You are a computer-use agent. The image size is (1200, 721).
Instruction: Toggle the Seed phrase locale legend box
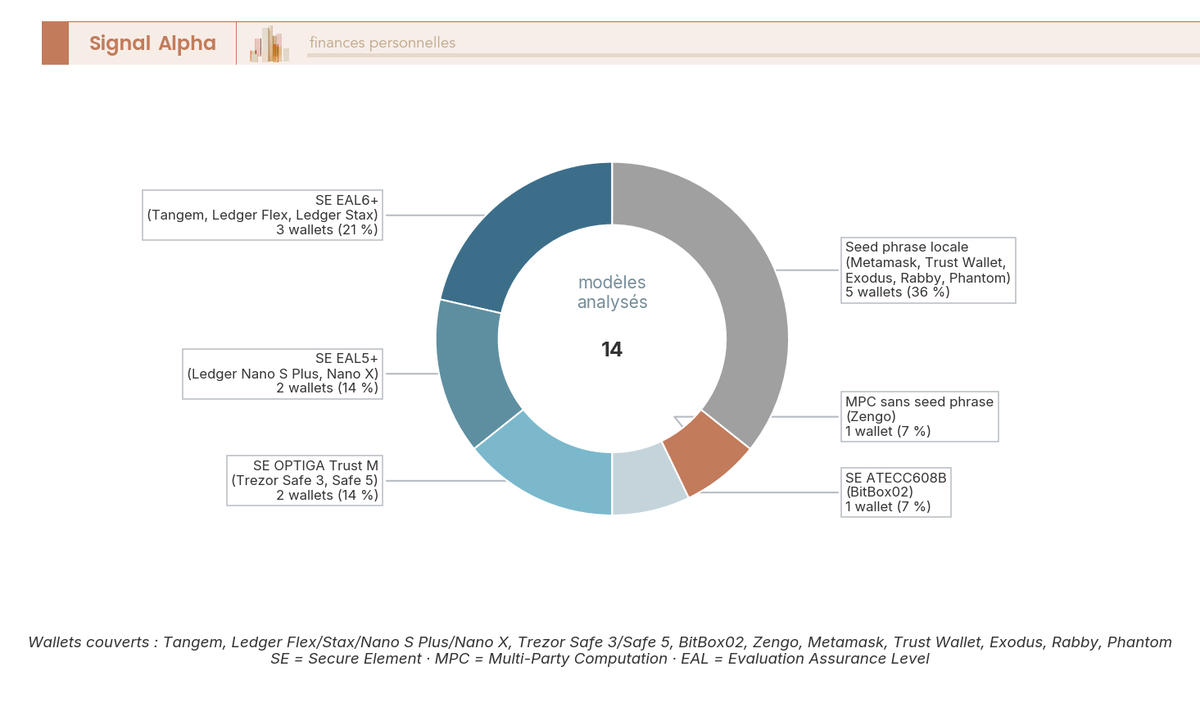point(928,270)
